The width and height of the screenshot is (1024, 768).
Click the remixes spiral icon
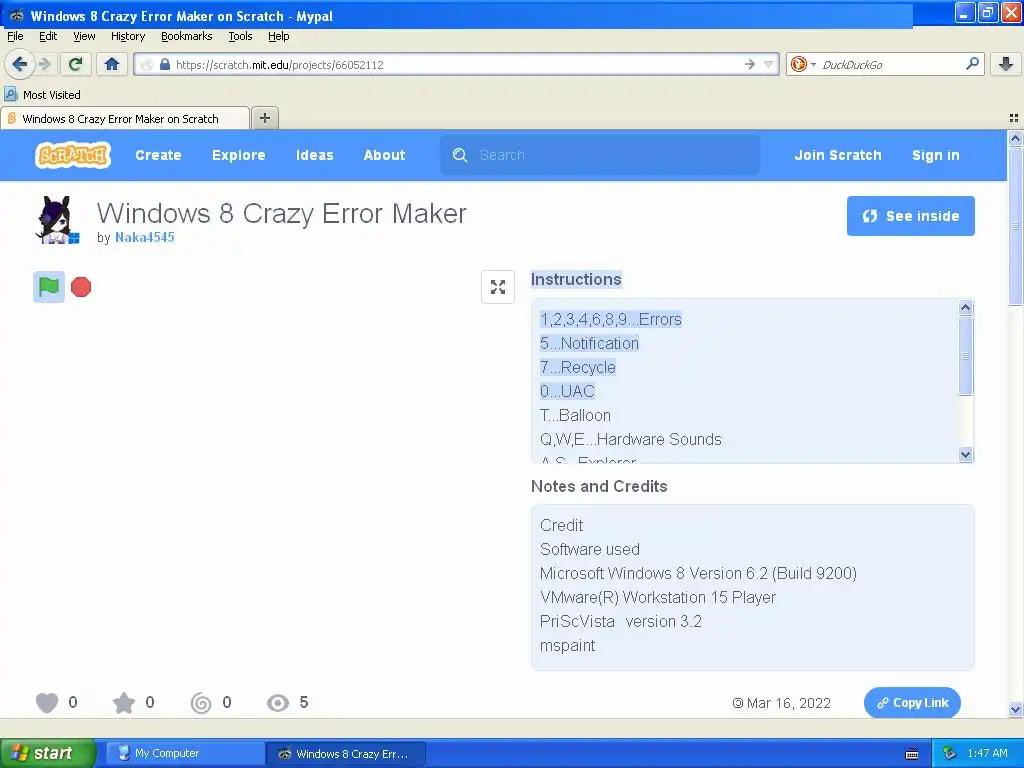point(200,703)
